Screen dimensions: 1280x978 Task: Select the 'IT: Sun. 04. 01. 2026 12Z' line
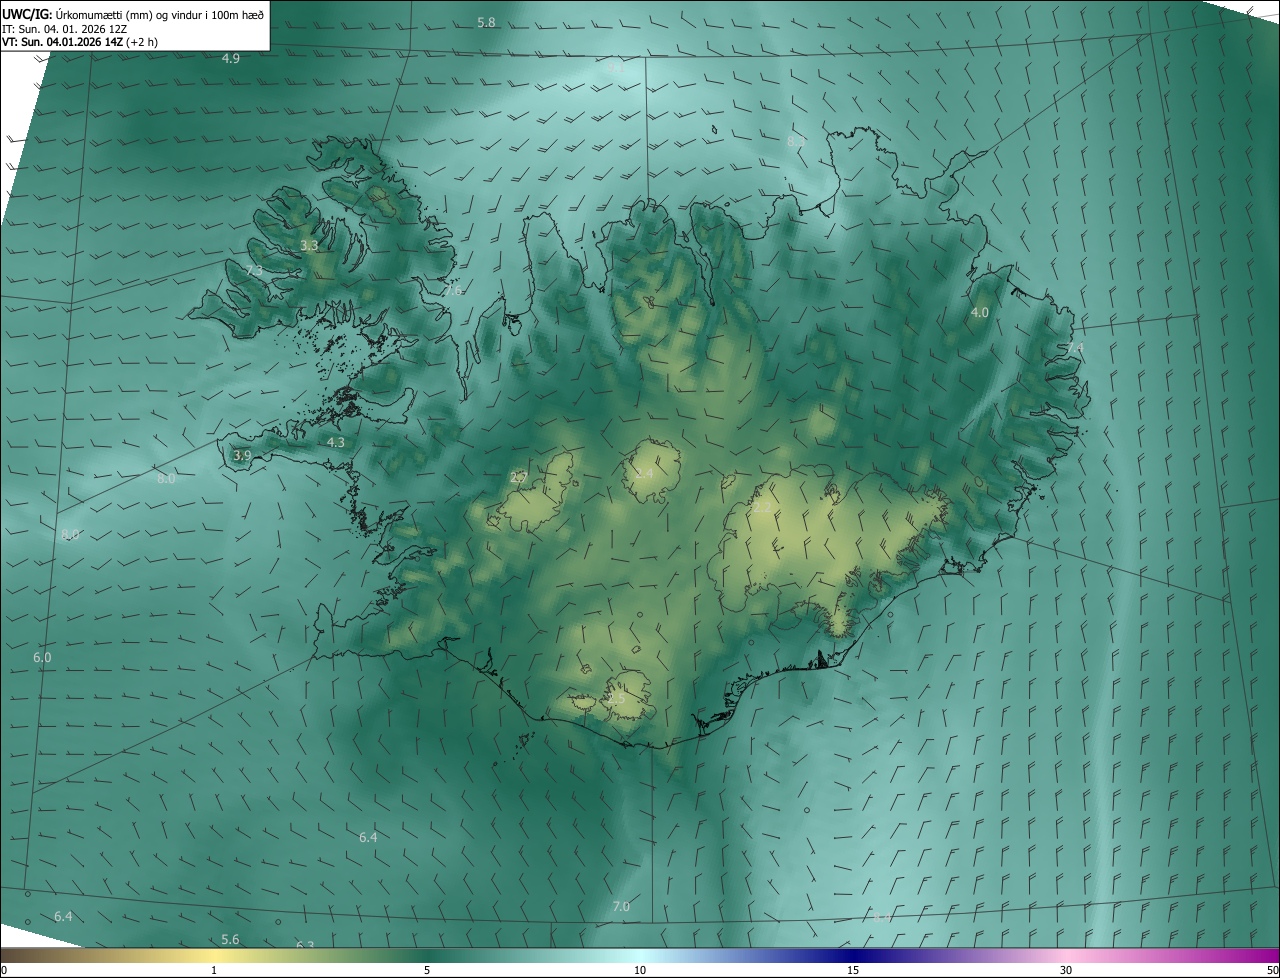[x=65, y=29]
